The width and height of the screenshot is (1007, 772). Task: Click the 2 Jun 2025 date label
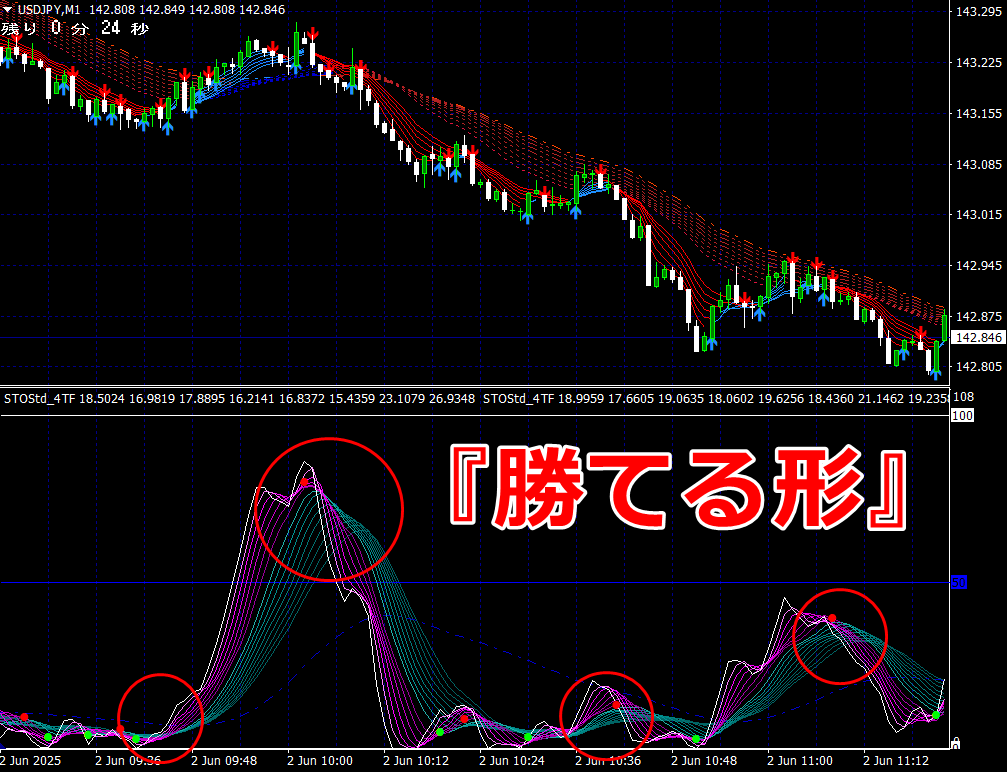pyautogui.click(x=31, y=761)
